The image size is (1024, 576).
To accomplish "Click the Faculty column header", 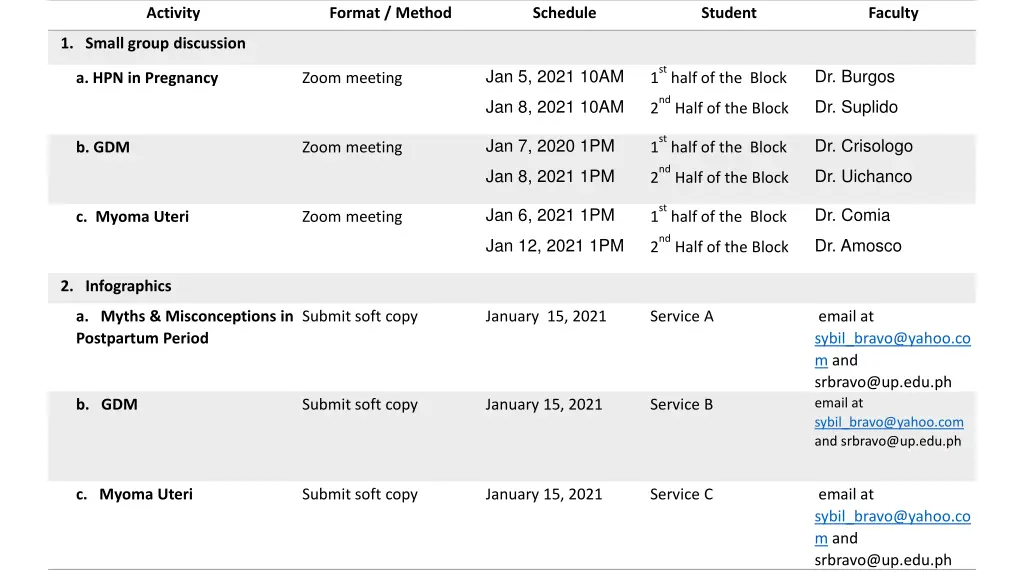I will [x=893, y=13].
